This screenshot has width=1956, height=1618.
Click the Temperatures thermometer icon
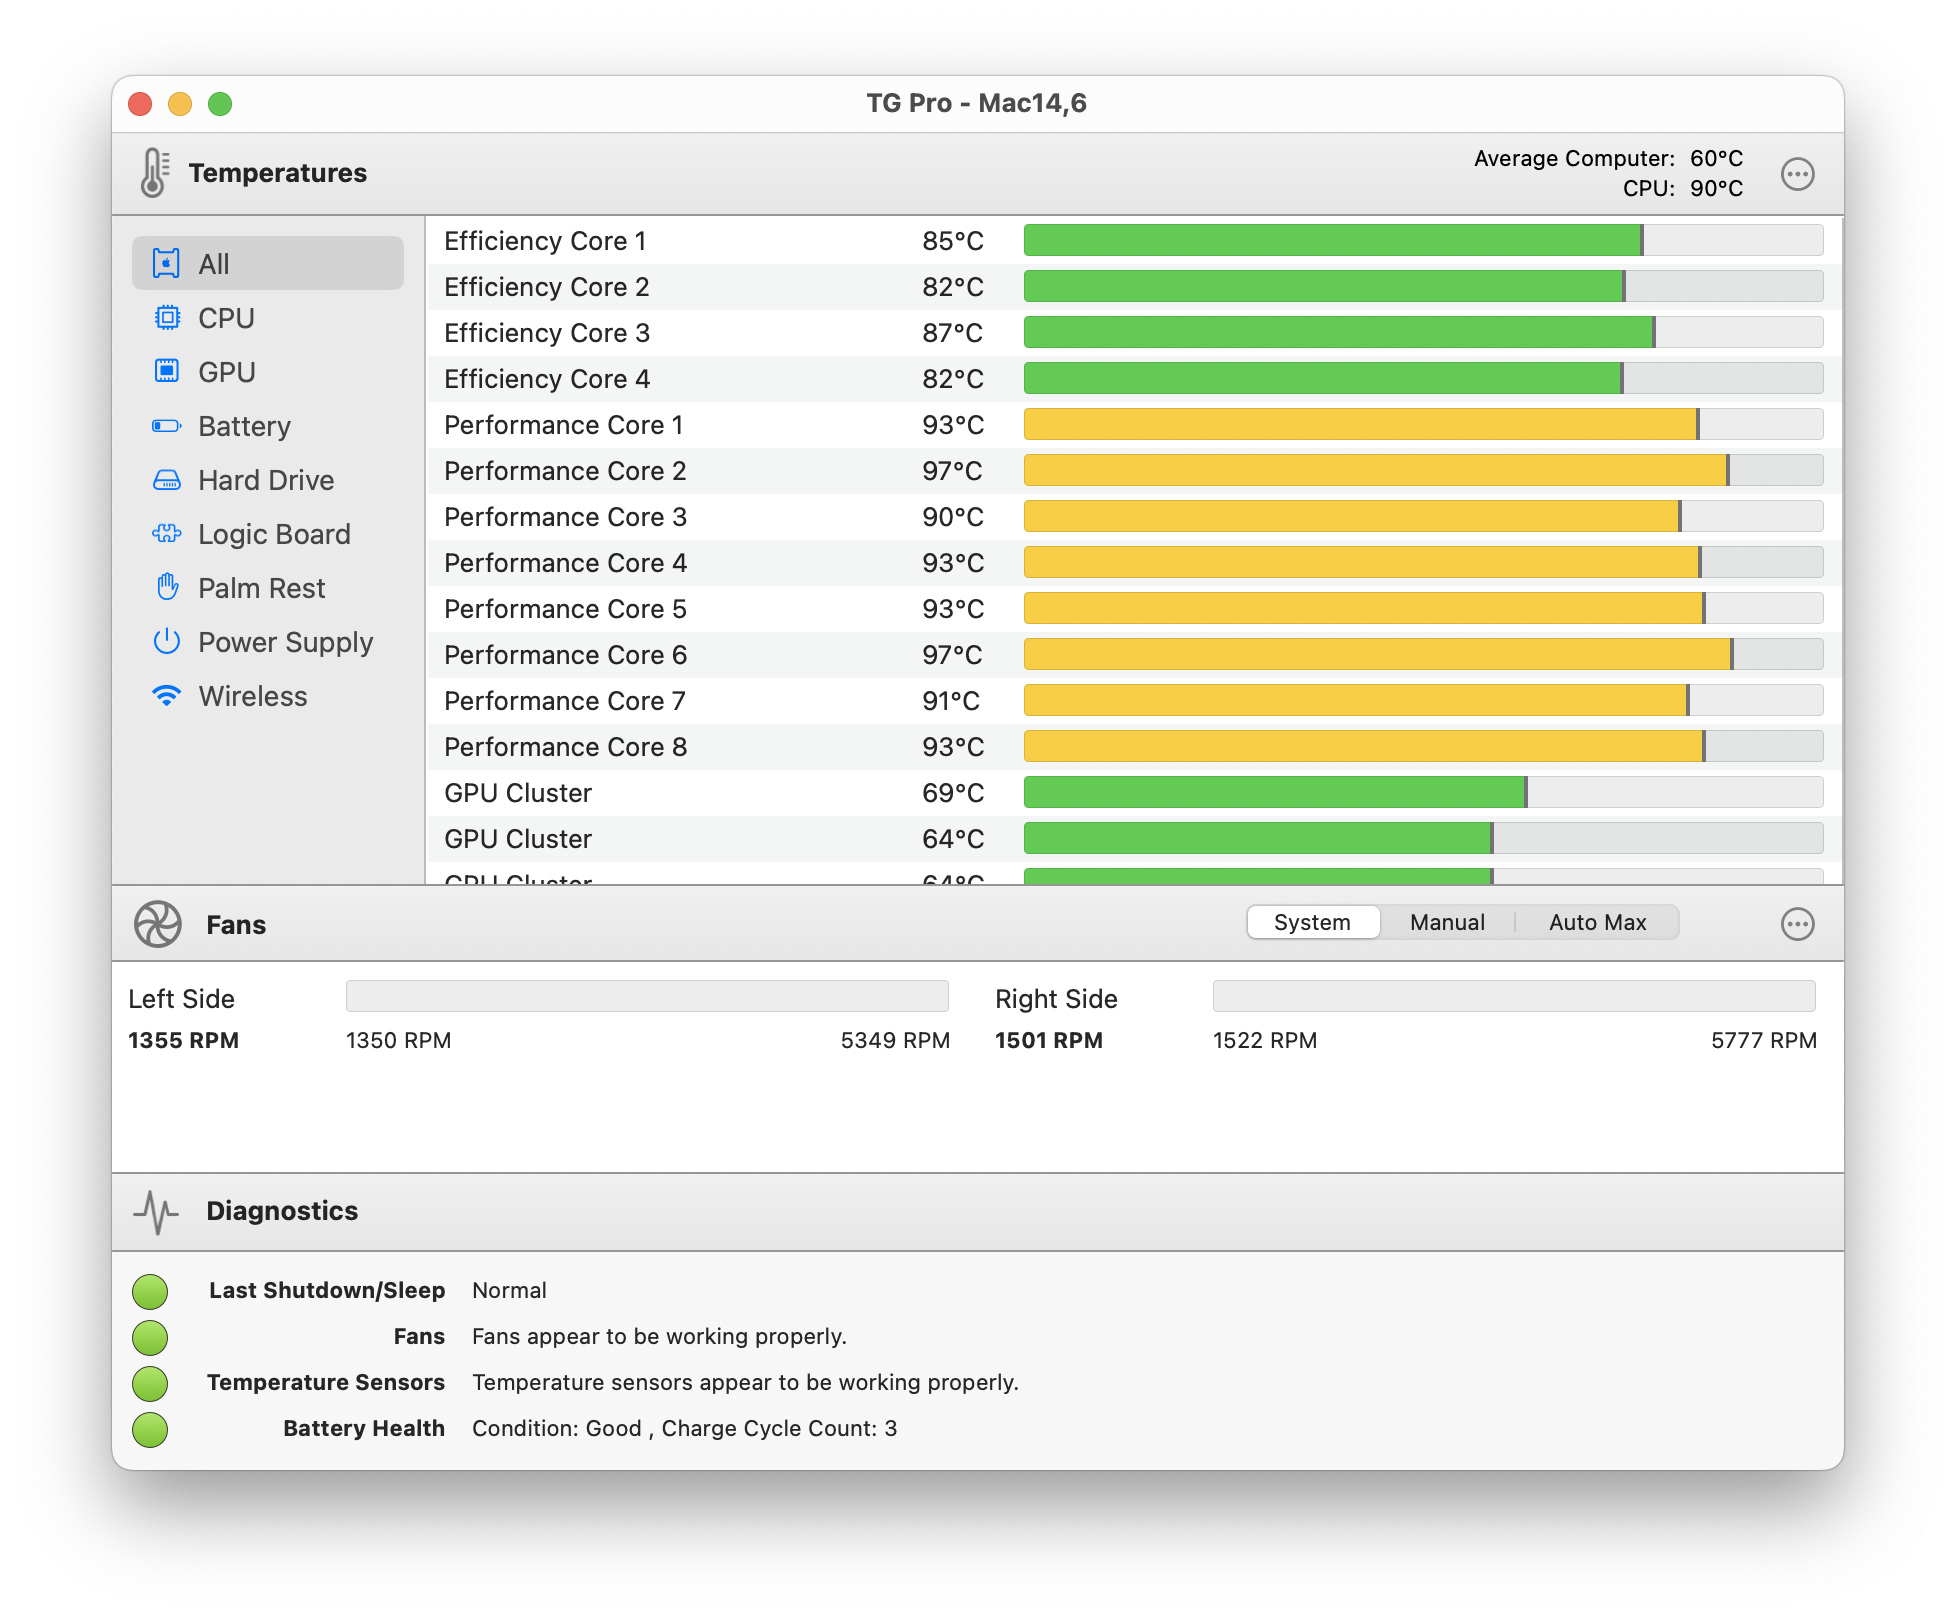click(152, 172)
